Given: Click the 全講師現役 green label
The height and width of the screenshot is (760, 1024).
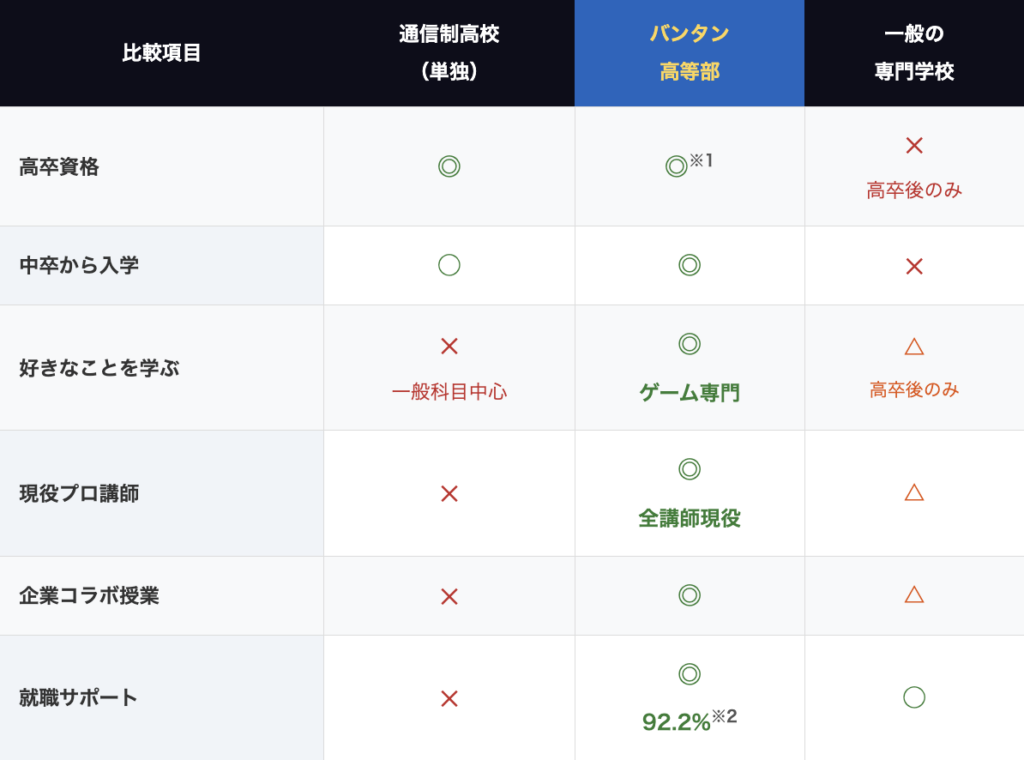Looking at the screenshot, I should coord(689,518).
